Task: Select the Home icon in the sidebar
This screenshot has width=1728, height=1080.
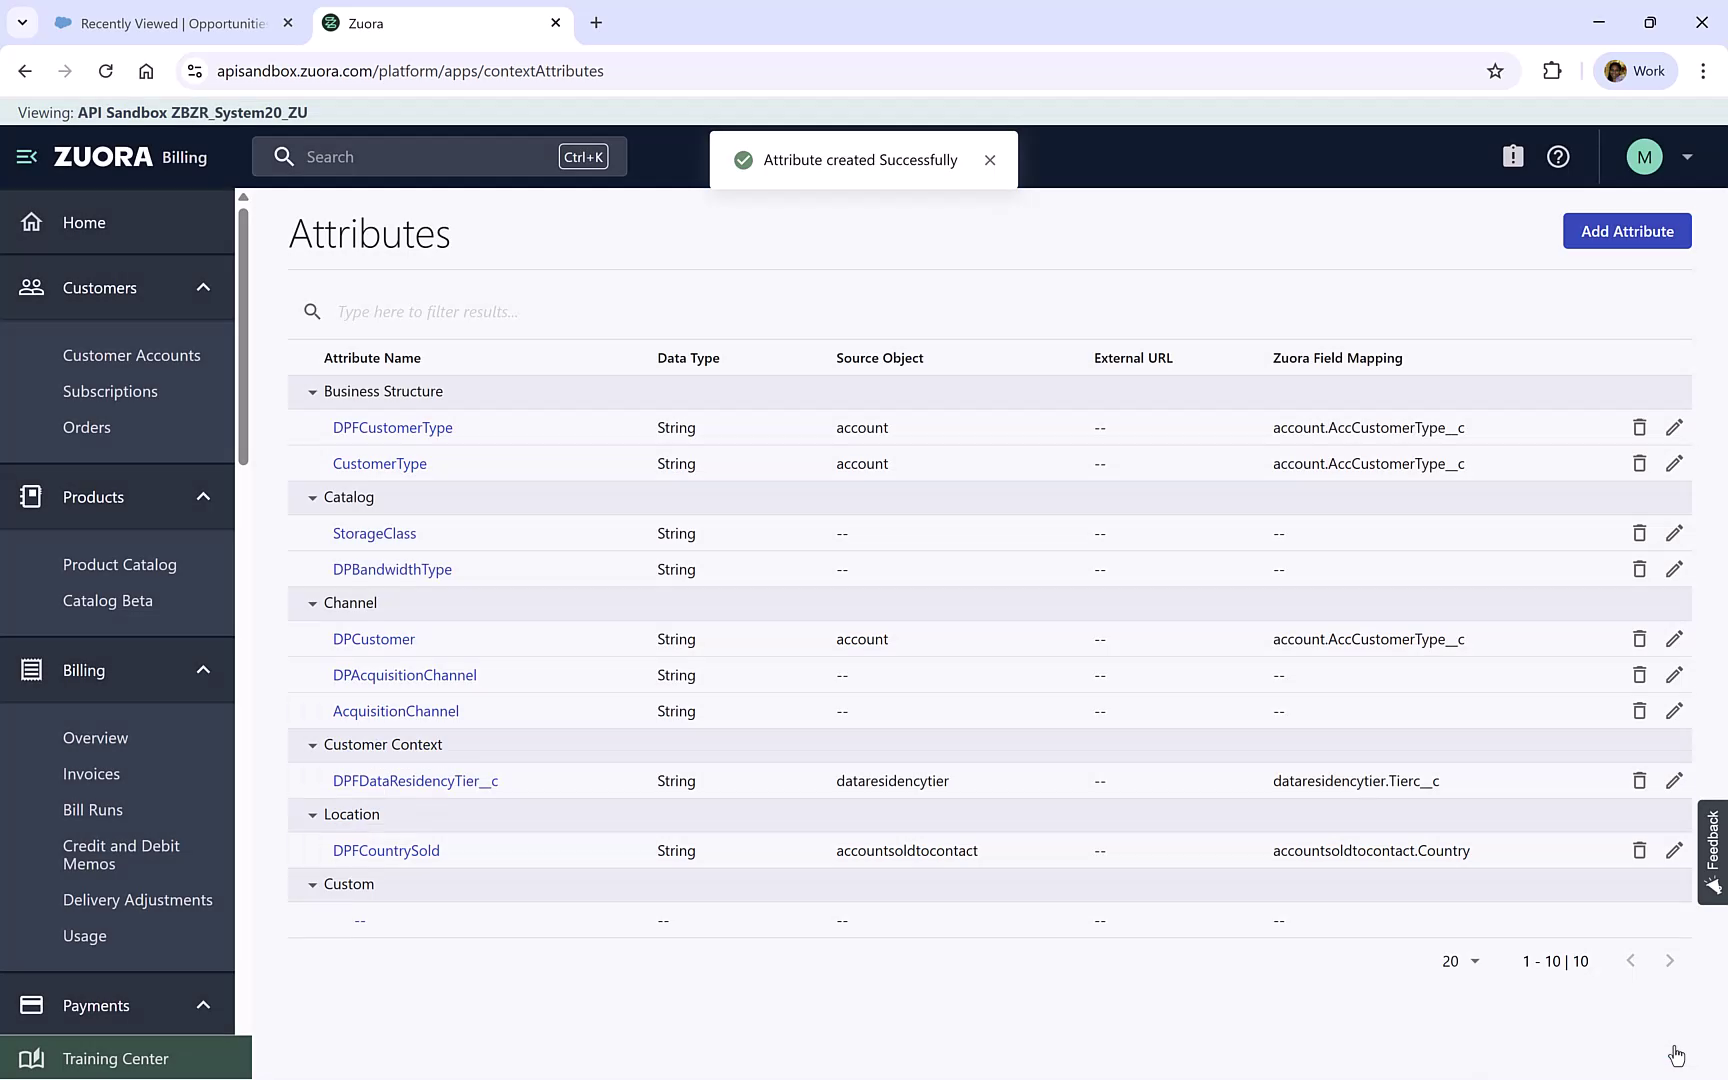Action: [31, 222]
